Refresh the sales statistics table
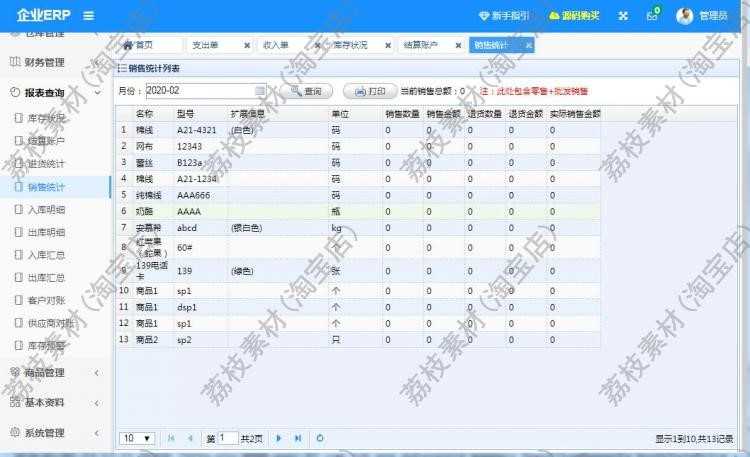 [320, 438]
